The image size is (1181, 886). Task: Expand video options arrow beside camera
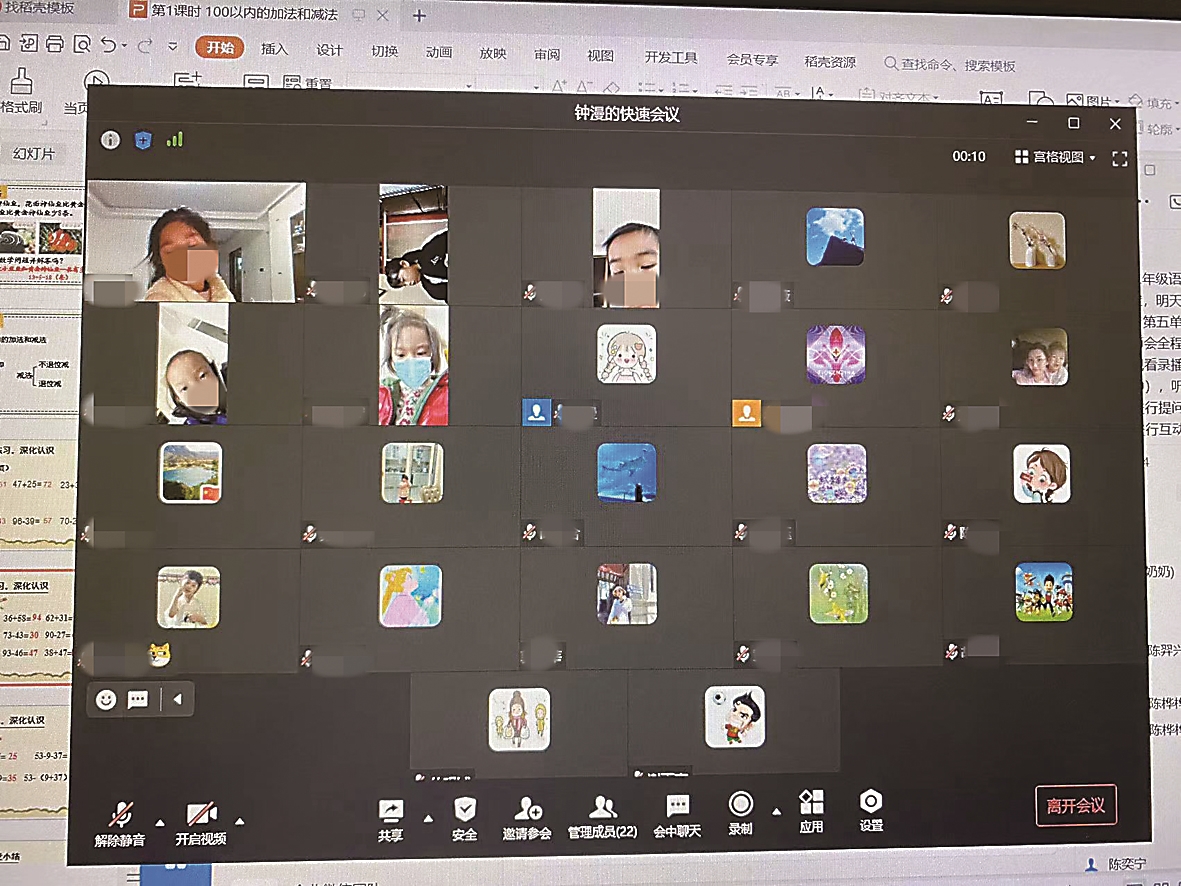pos(239,821)
